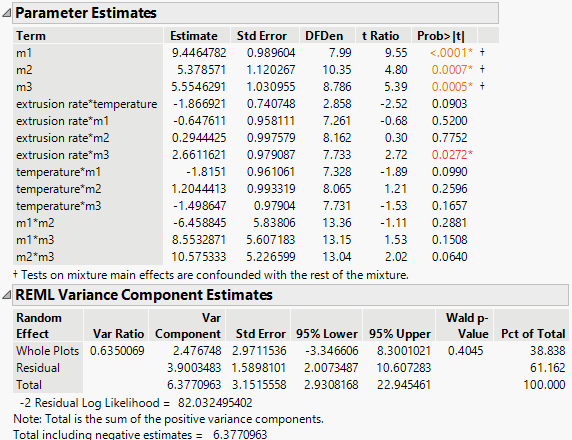Select the Wald p-Value column header
Image resolution: width=572 pixels, height=440 pixels.
pyautogui.click(x=467, y=325)
